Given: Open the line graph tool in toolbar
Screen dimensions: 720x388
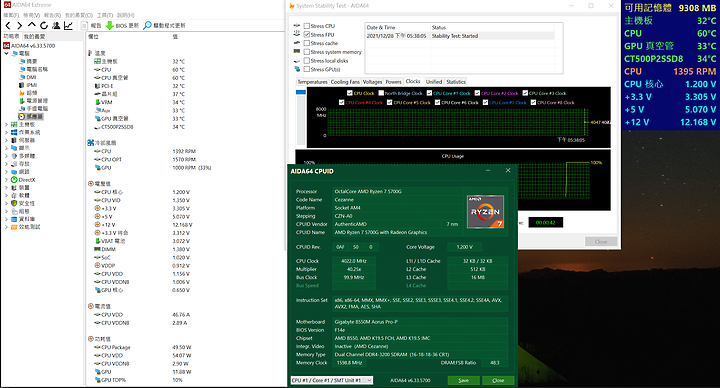Looking at the screenshot, I should [68, 26].
